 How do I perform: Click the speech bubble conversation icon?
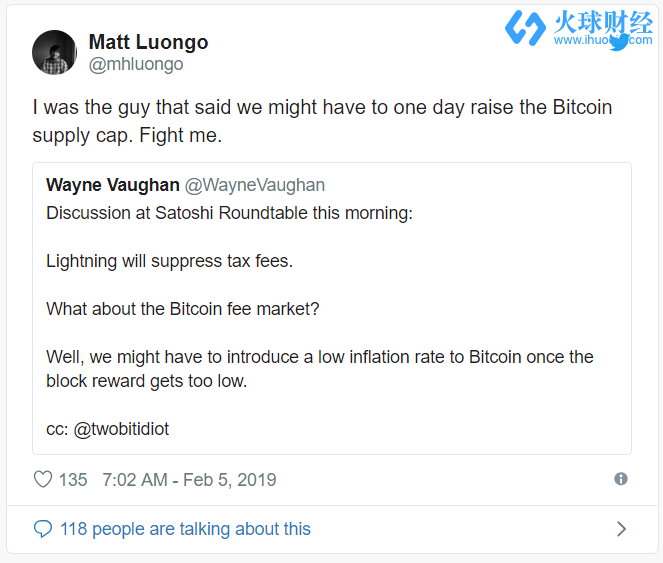(x=43, y=529)
